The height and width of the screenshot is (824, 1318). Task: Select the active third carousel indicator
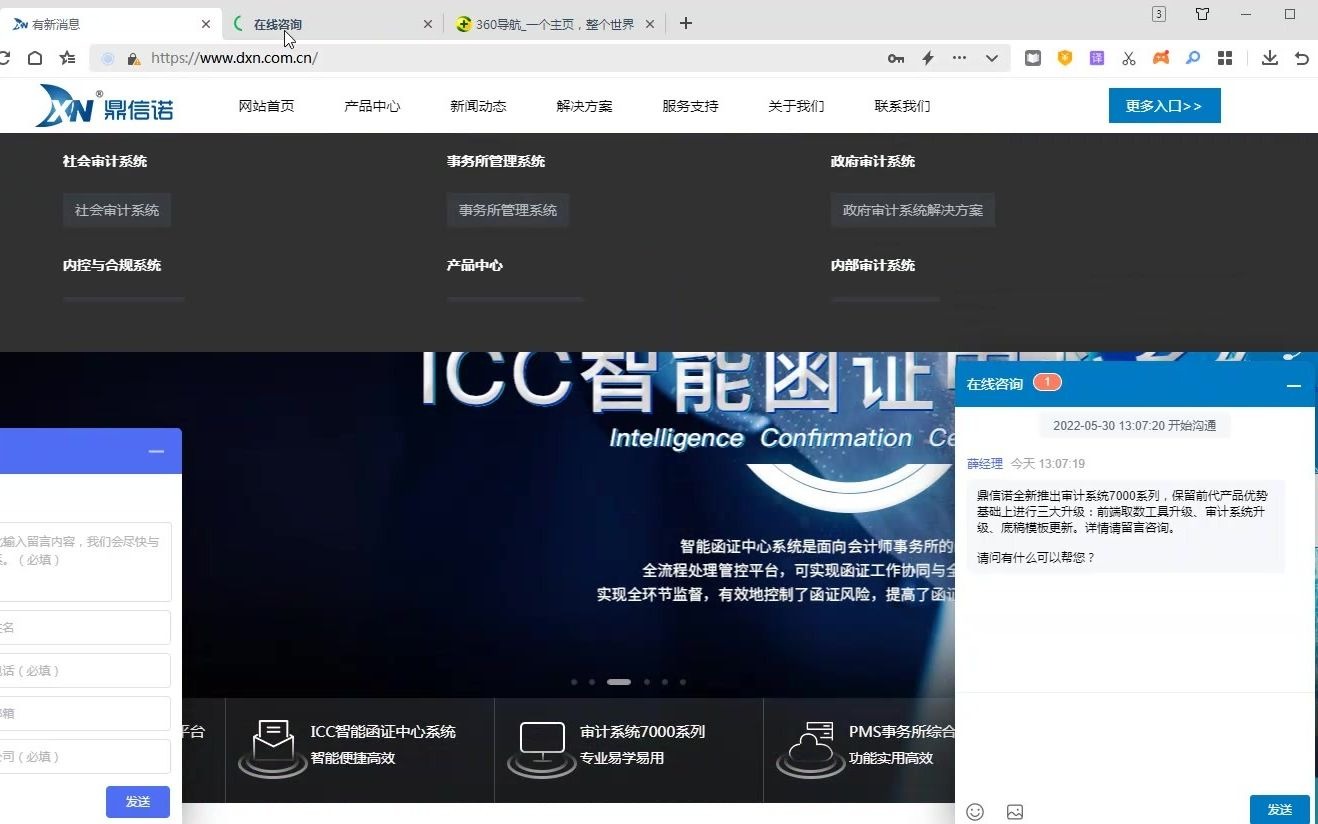tap(619, 682)
